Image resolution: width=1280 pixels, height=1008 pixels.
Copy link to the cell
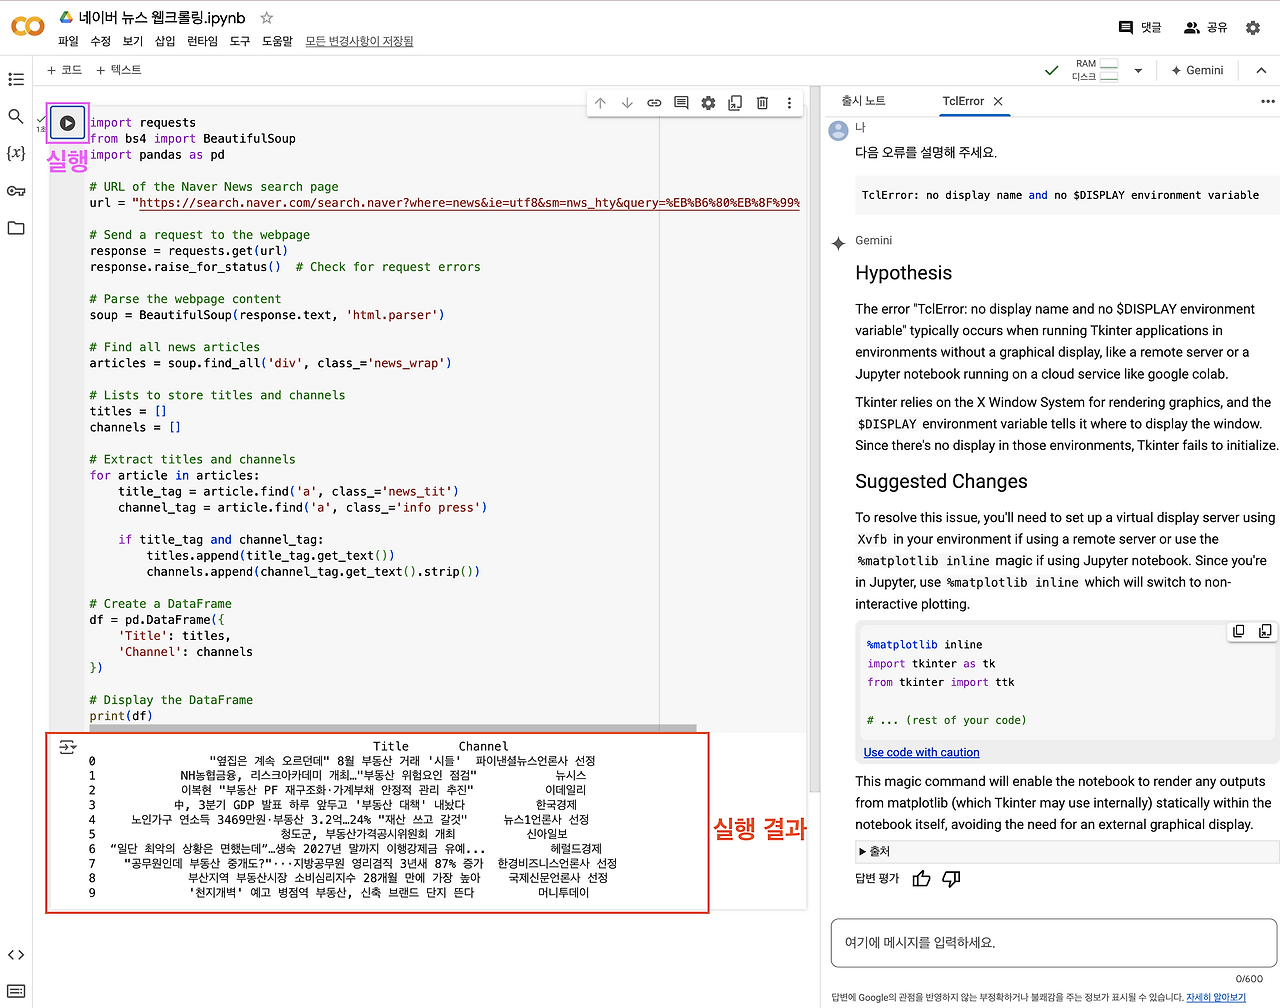[x=654, y=103]
